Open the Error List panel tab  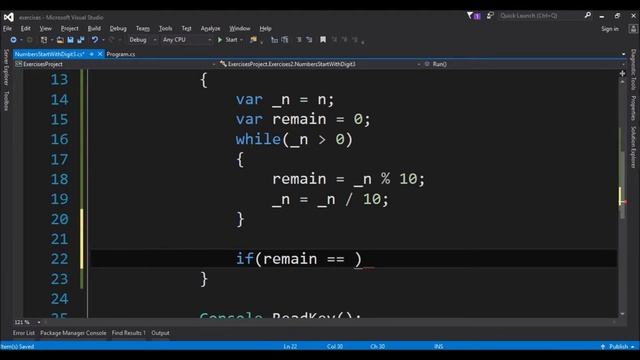(x=24, y=333)
